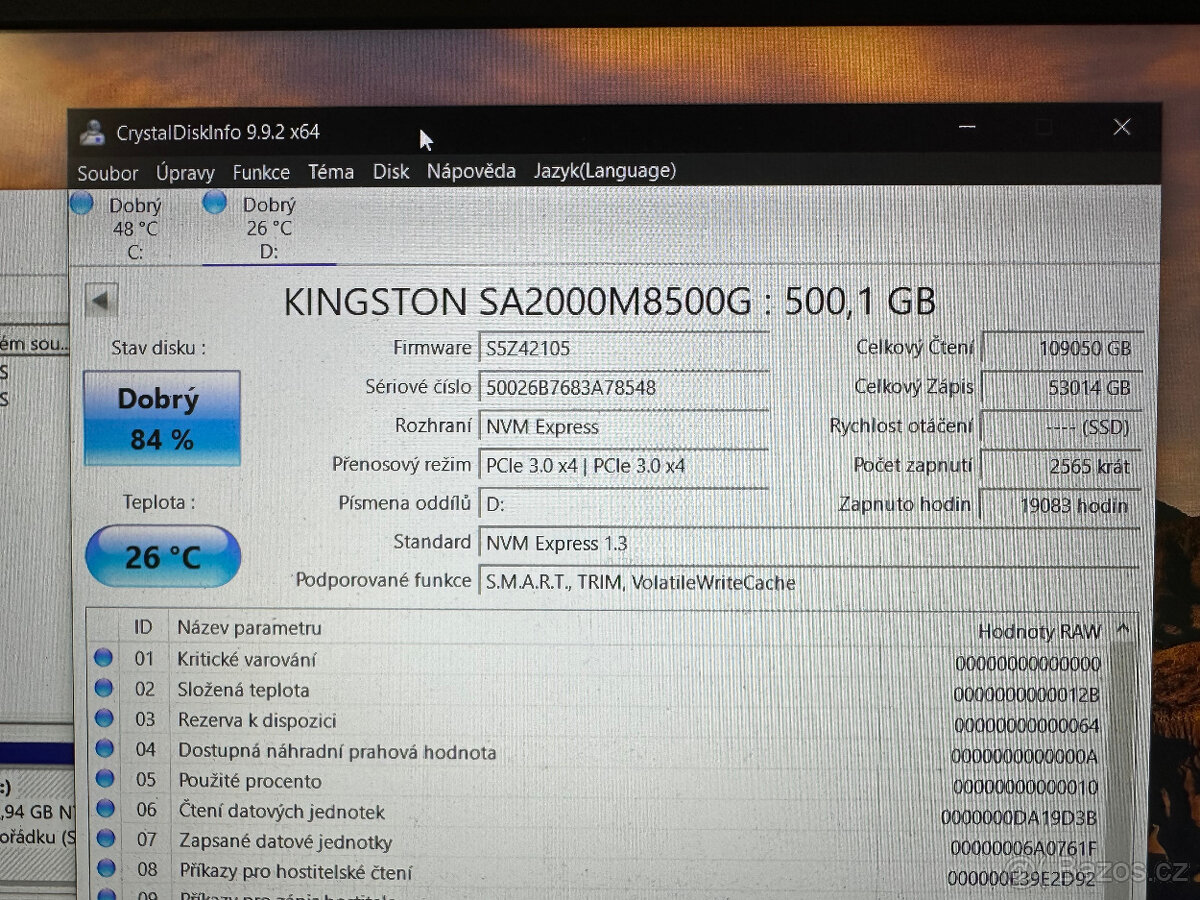Click the Název parametru column header
The height and width of the screenshot is (900, 1200).
pos(249,628)
